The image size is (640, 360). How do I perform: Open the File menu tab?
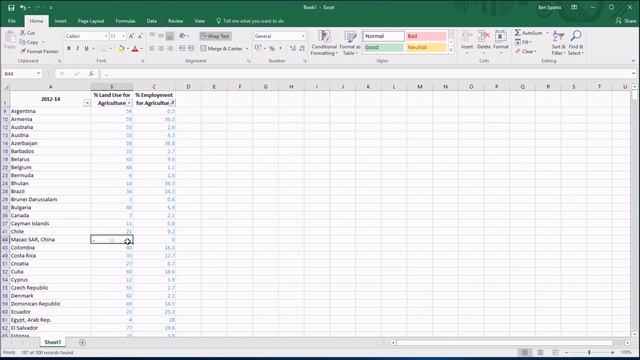coord(11,21)
